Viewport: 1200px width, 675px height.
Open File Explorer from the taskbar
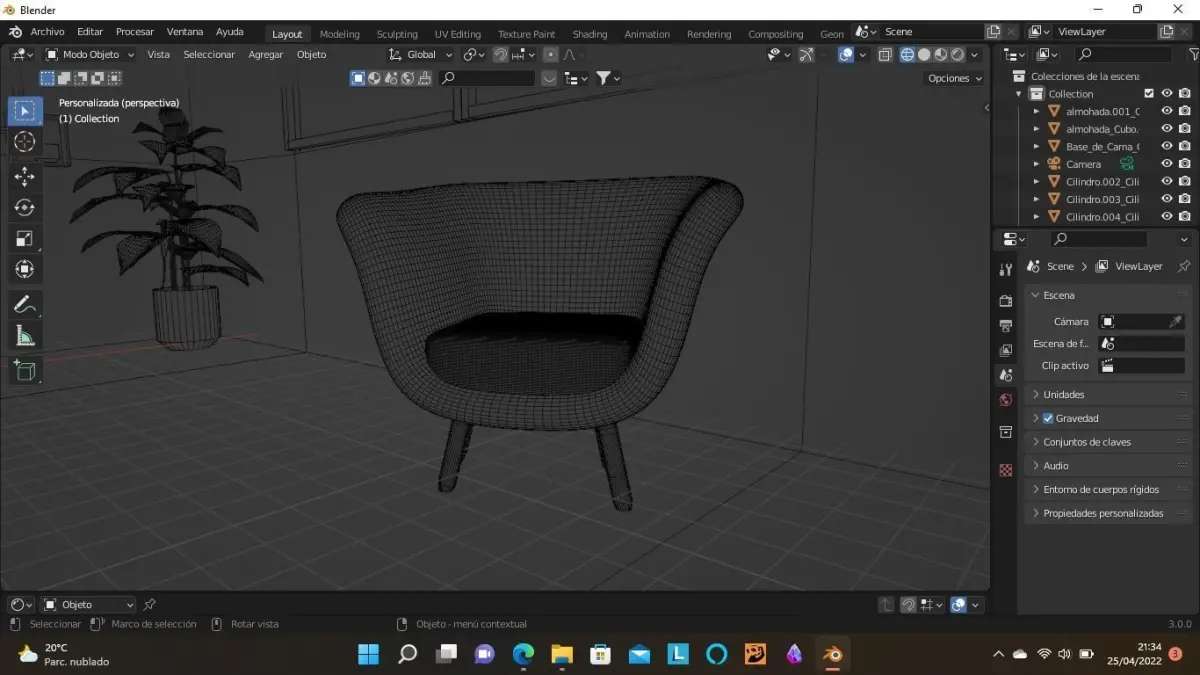[562, 654]
